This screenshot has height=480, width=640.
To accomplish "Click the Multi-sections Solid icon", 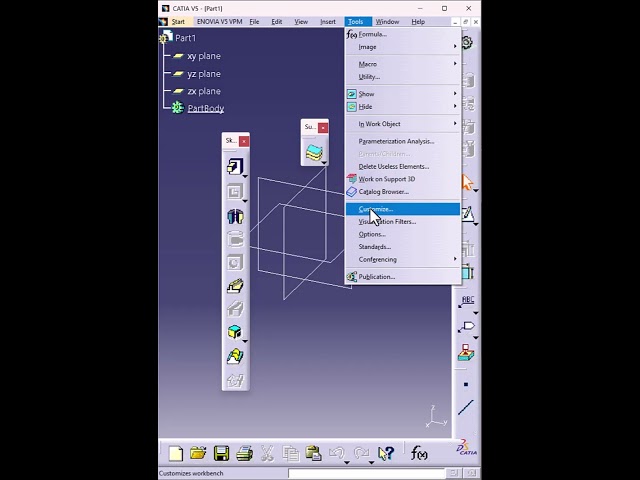I will (235, 357).
